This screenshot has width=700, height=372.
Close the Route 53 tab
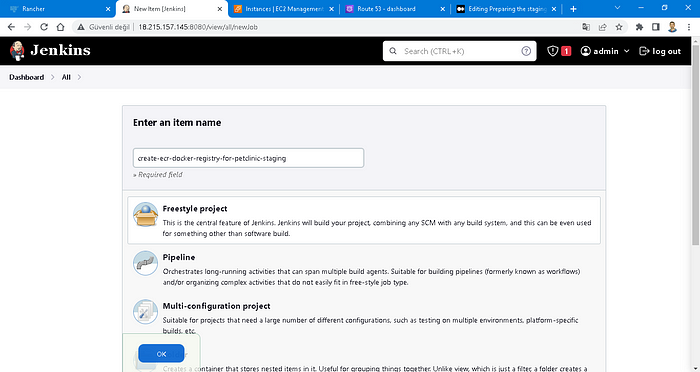click(x=442, y=9)
